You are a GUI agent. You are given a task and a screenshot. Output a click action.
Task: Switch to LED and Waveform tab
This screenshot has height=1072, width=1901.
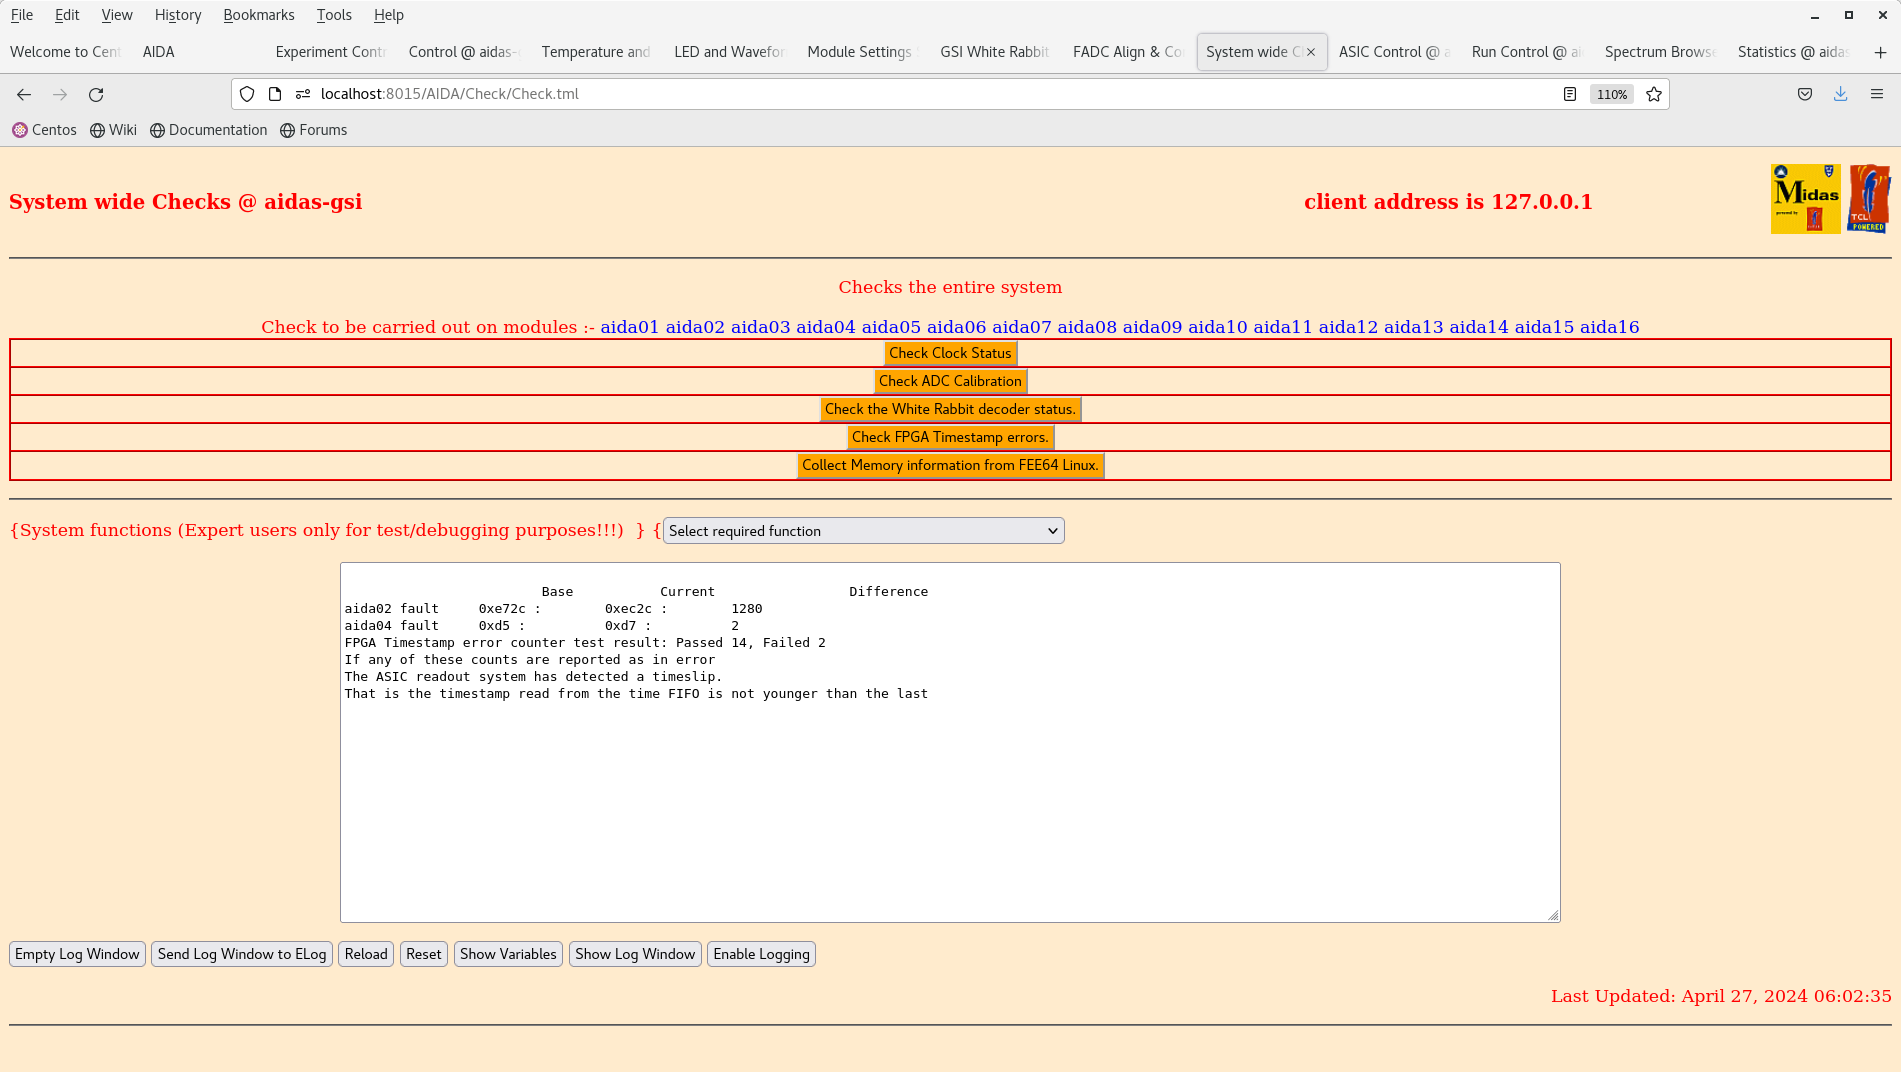pos(730,52)
